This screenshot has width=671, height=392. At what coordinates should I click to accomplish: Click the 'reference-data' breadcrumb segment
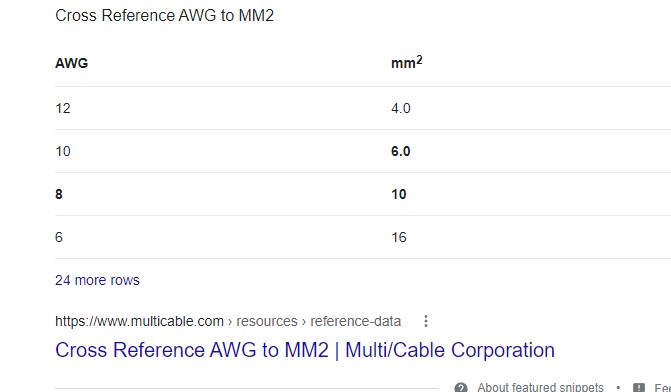pyautogui.click(x=355, y=321)
